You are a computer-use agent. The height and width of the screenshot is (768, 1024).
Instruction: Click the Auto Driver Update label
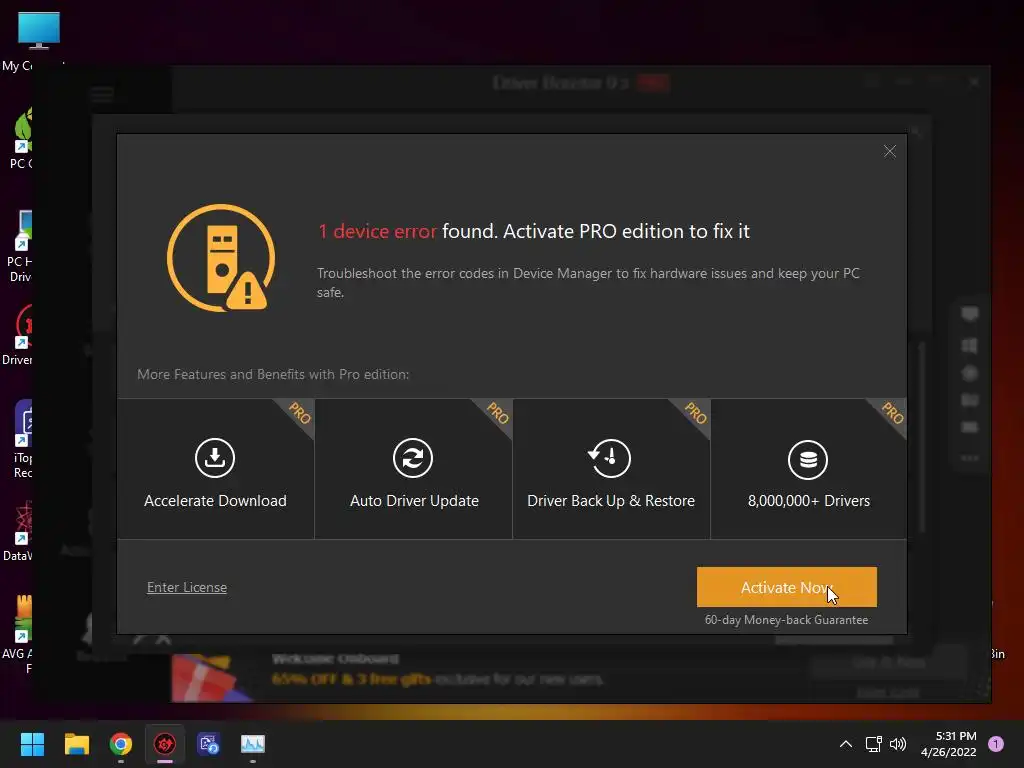[414, 501]
